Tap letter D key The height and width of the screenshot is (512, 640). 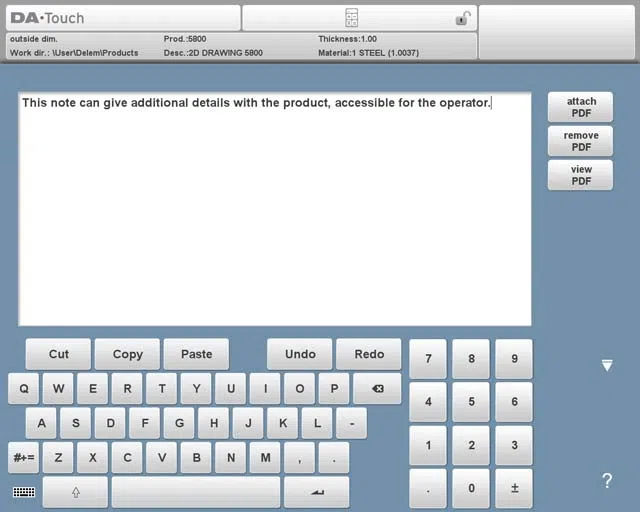pos(110,423)
